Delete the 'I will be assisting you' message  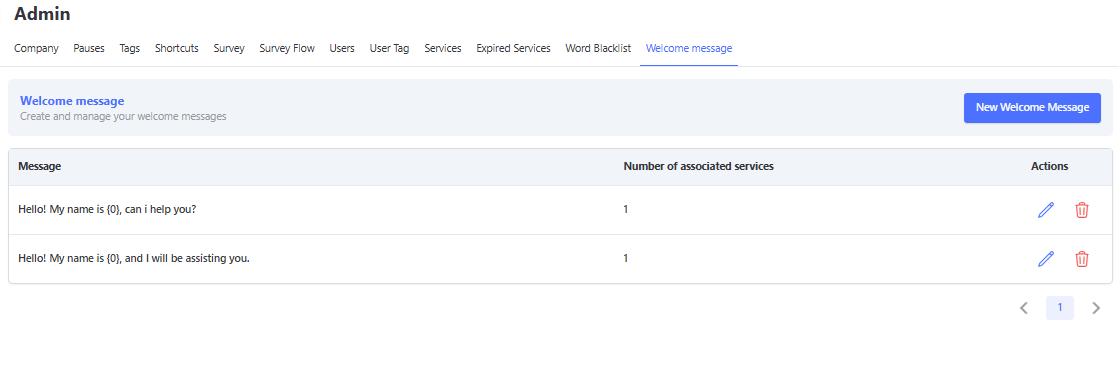1082,258
